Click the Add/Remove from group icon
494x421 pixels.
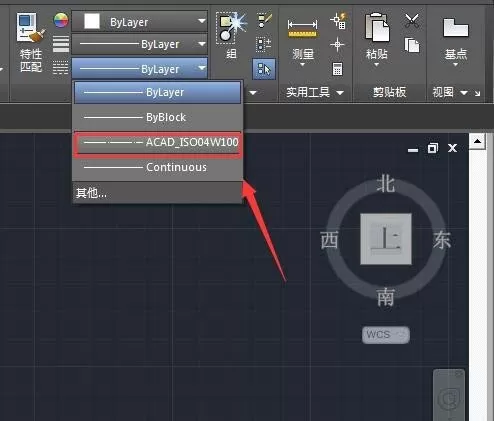pos(264,44)
